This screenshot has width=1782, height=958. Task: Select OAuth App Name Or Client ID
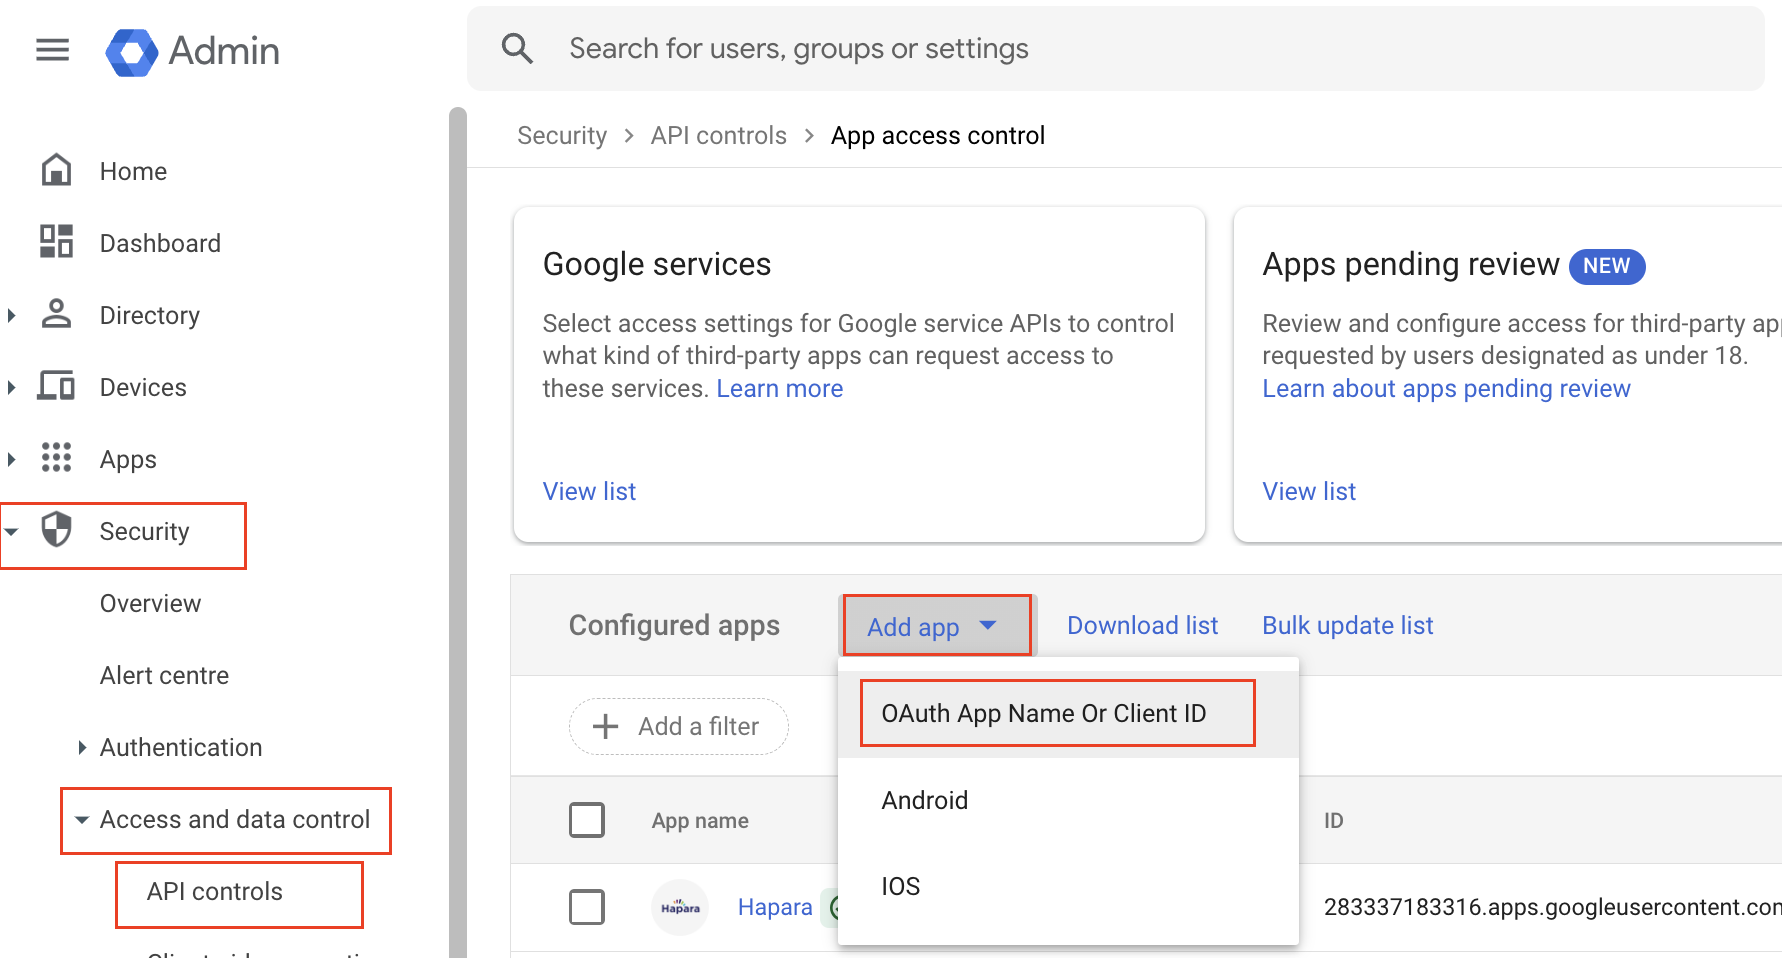click(x=1068, y=713)
